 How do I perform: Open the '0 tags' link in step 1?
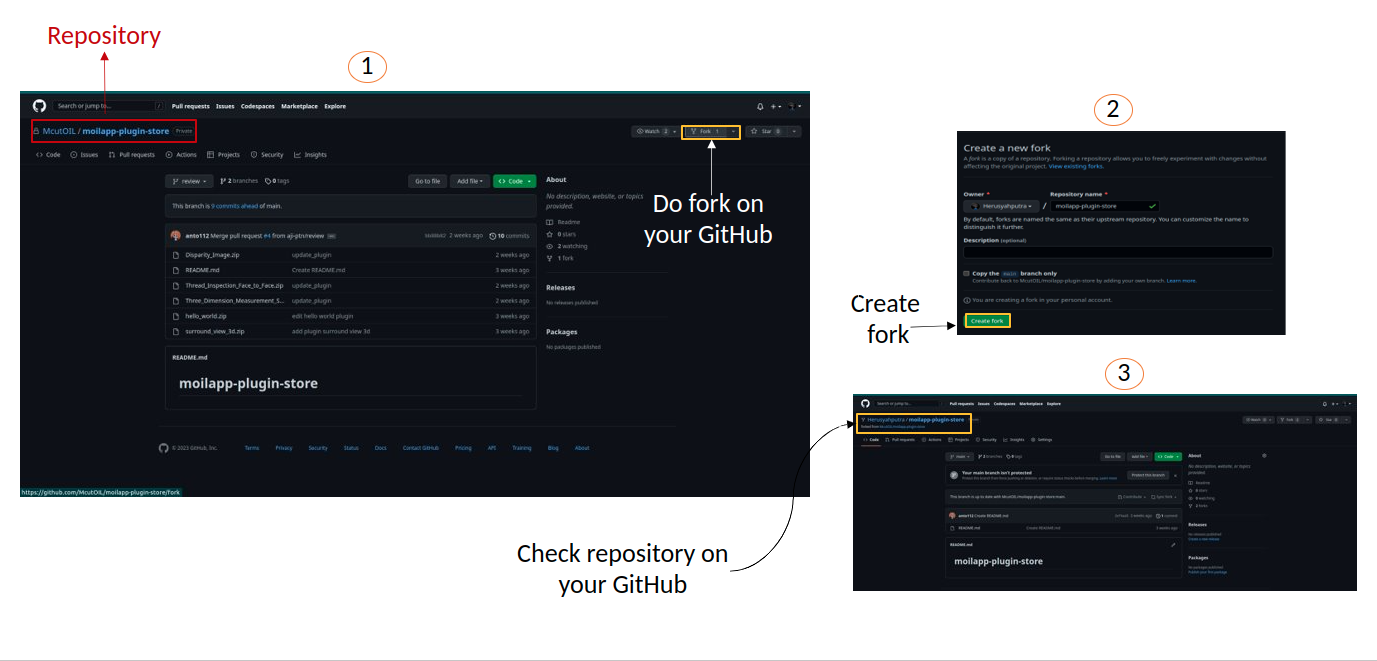(x=277, y=181)
